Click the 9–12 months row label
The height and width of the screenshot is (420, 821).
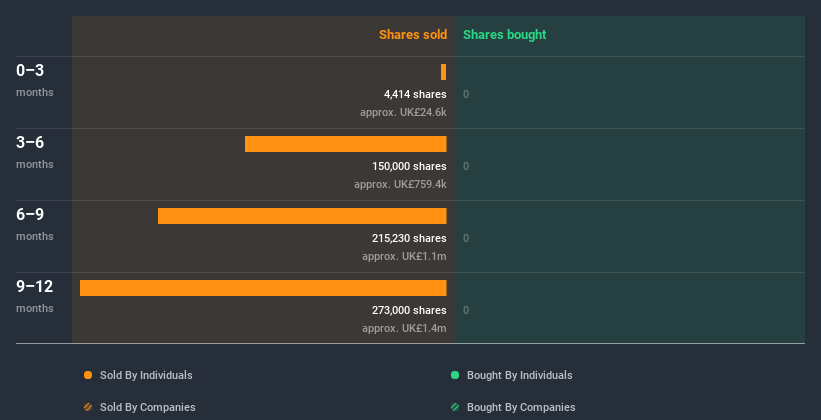click(x=35, y=296)
